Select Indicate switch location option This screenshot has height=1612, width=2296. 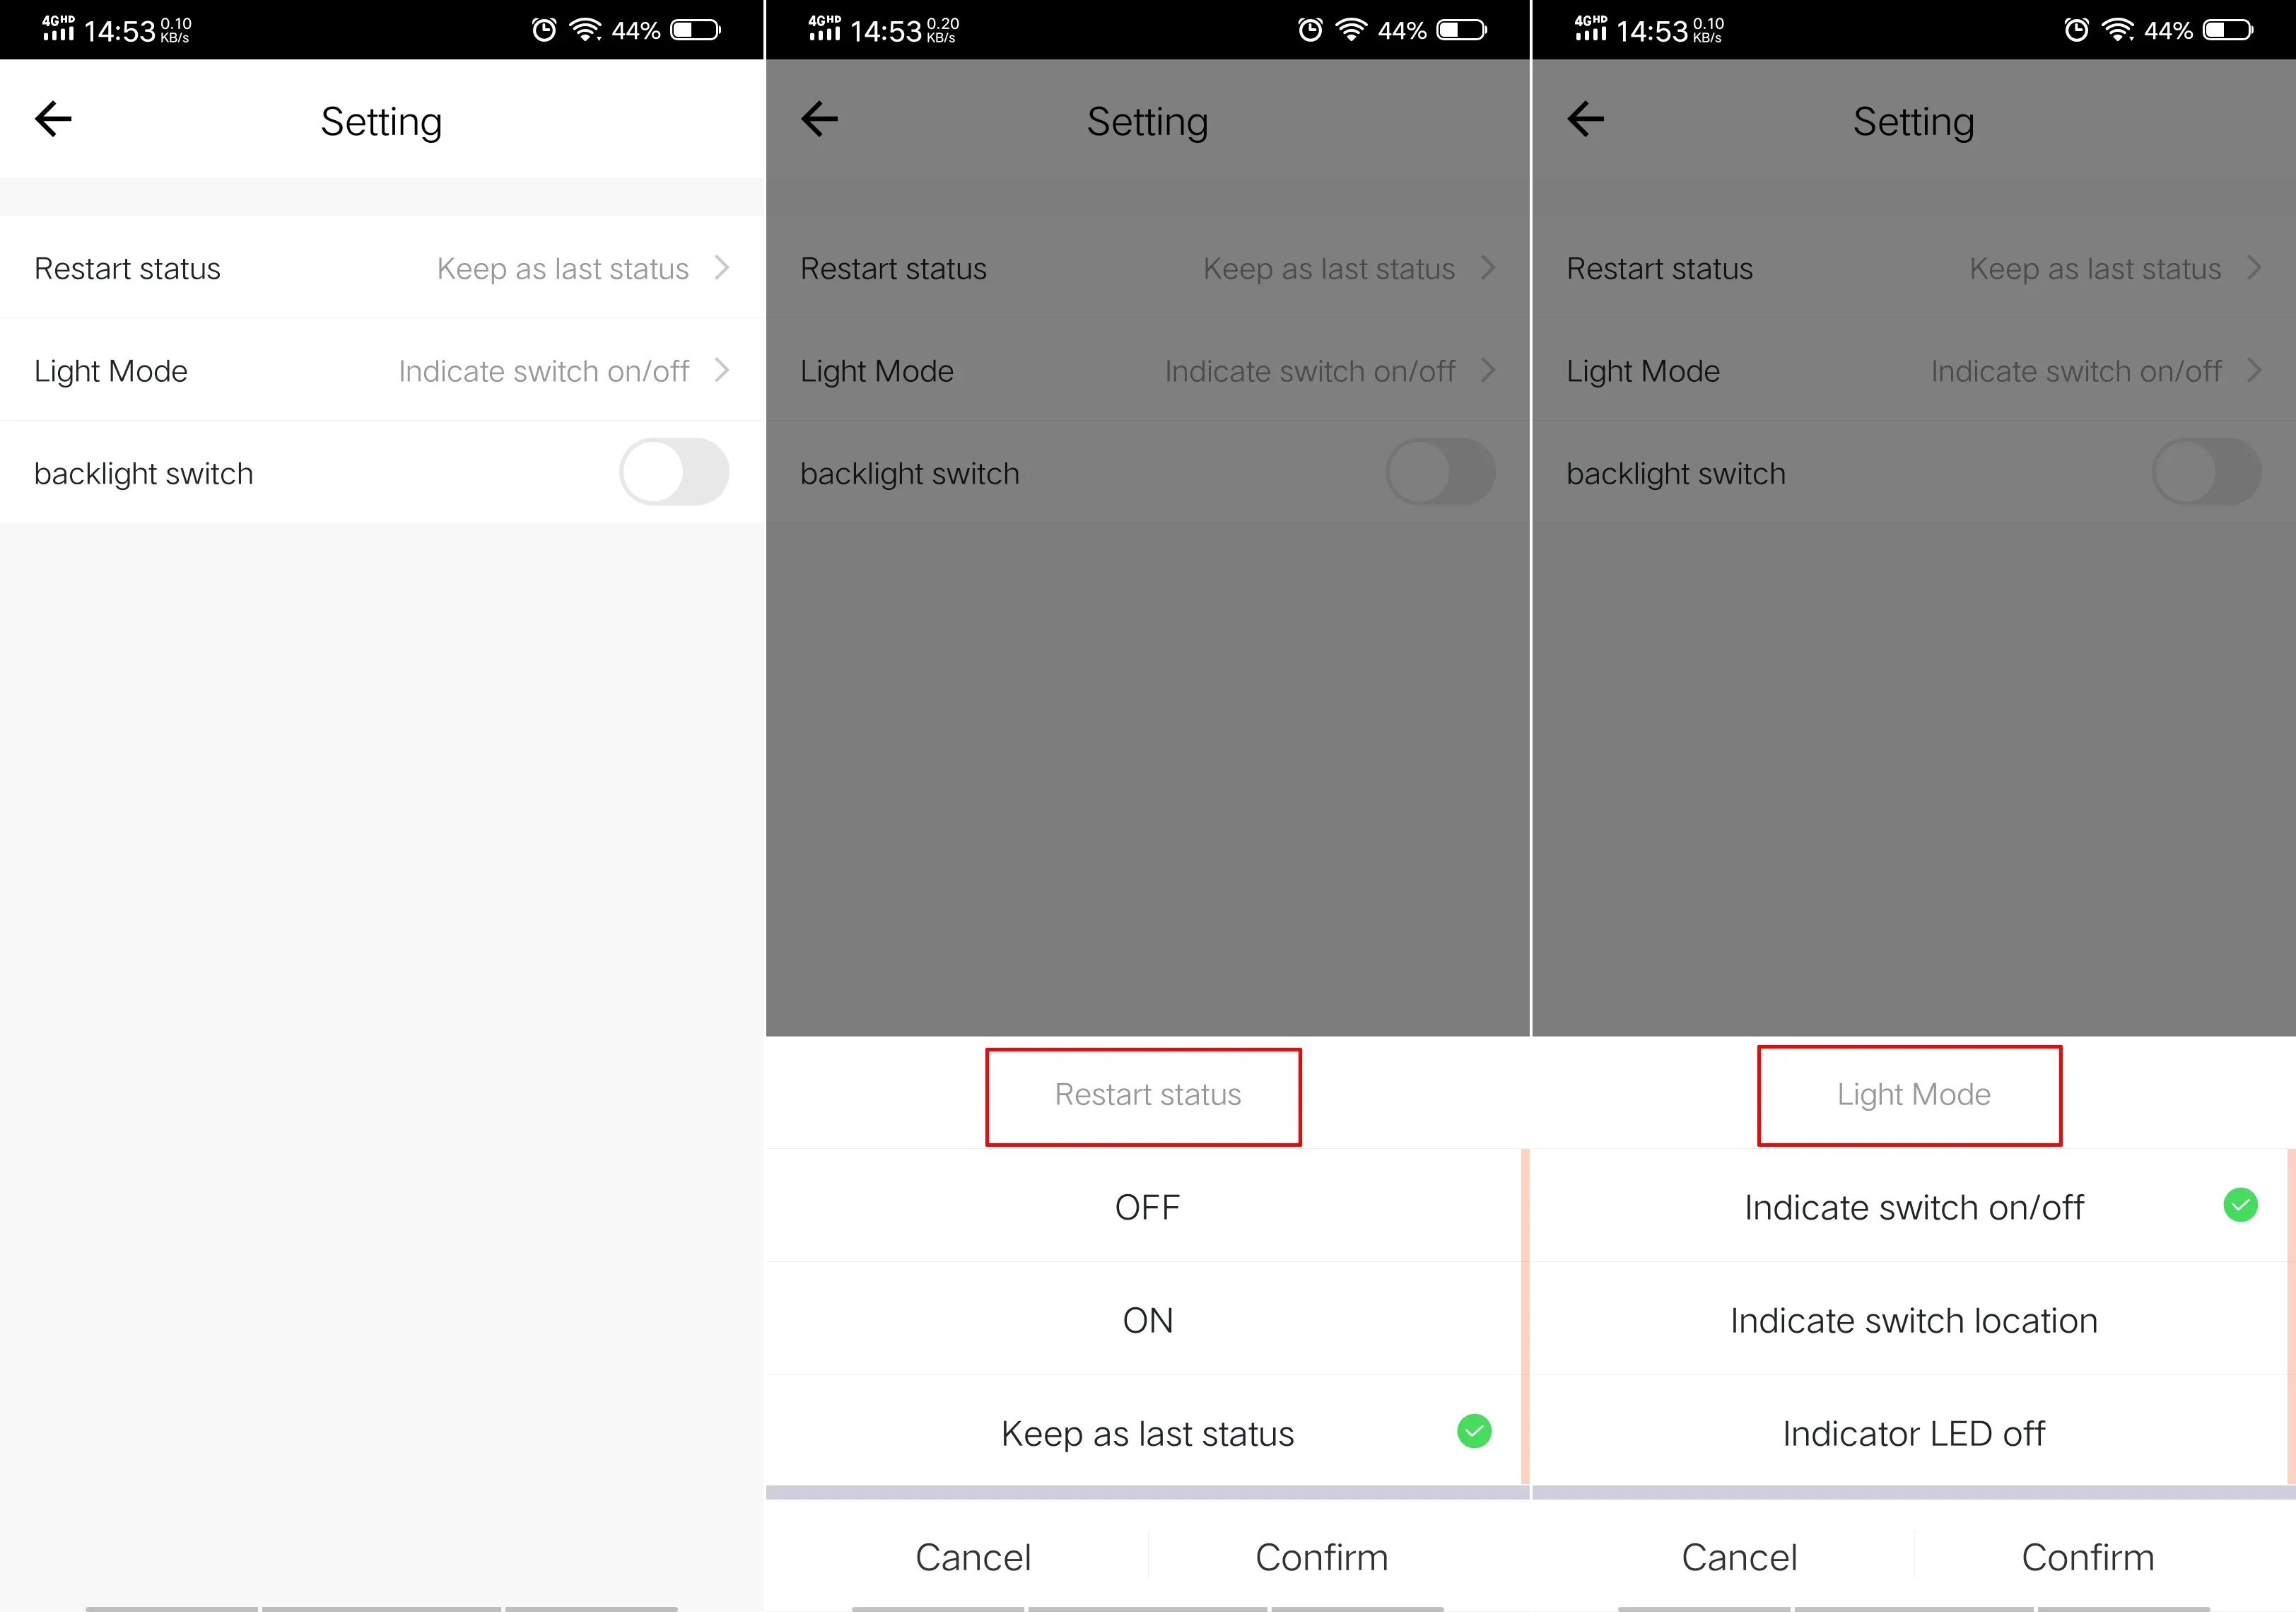[x=1913, y=1320]
